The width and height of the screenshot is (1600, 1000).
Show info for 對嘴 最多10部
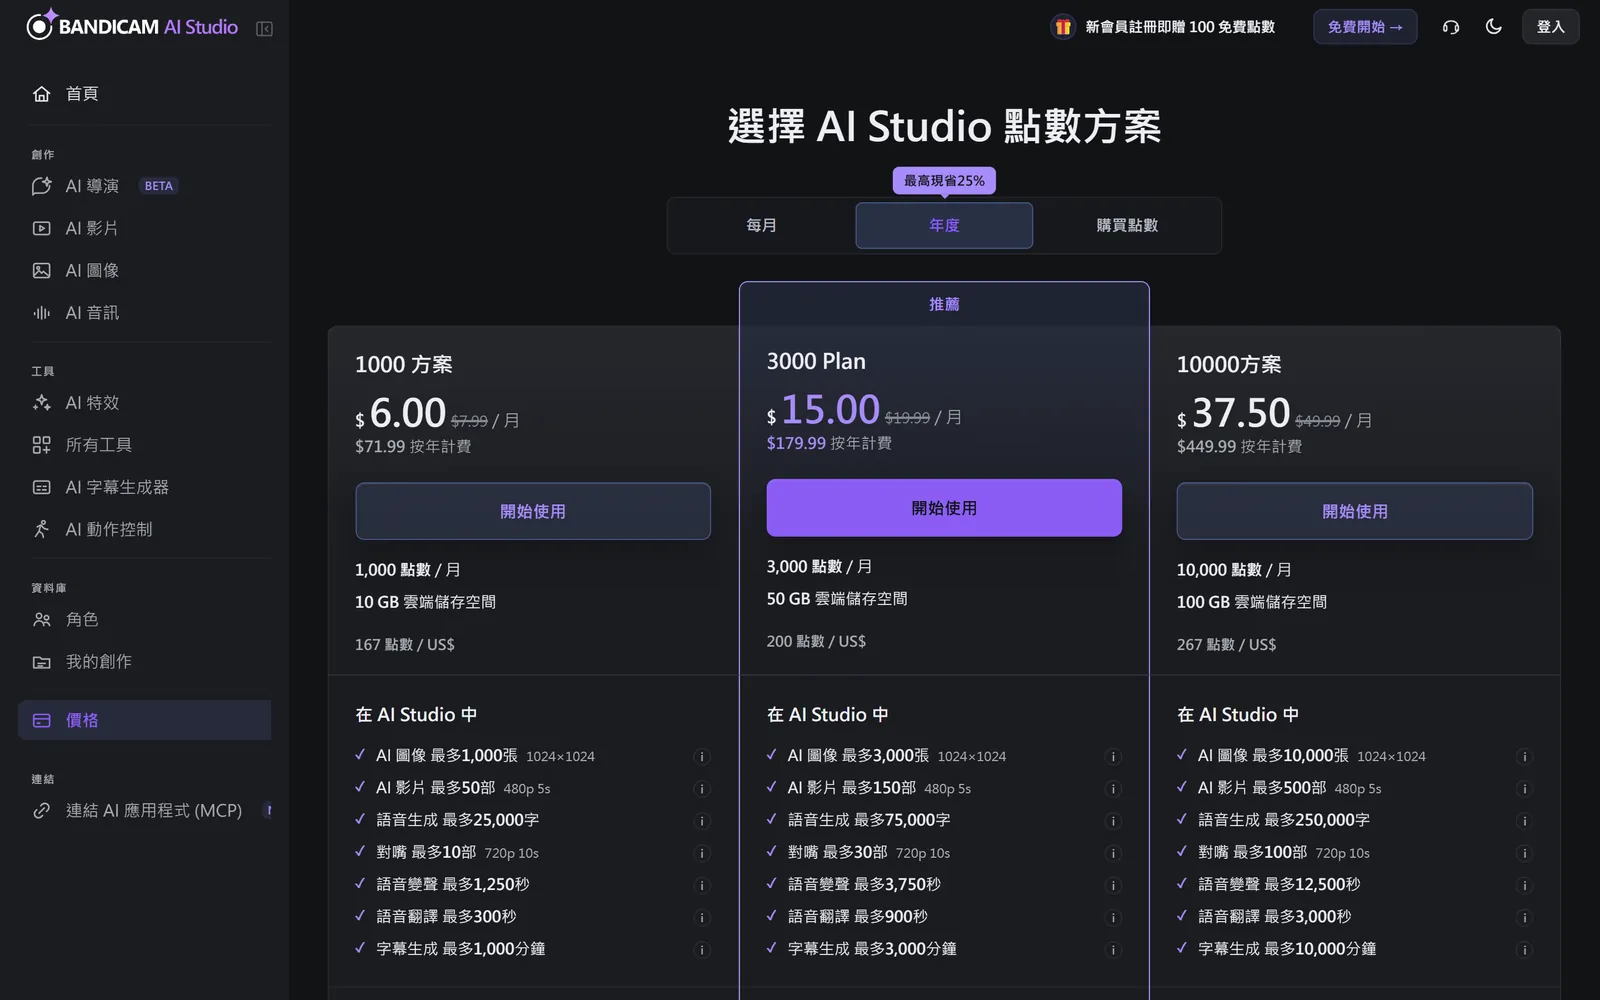click(x=702, y=853)
